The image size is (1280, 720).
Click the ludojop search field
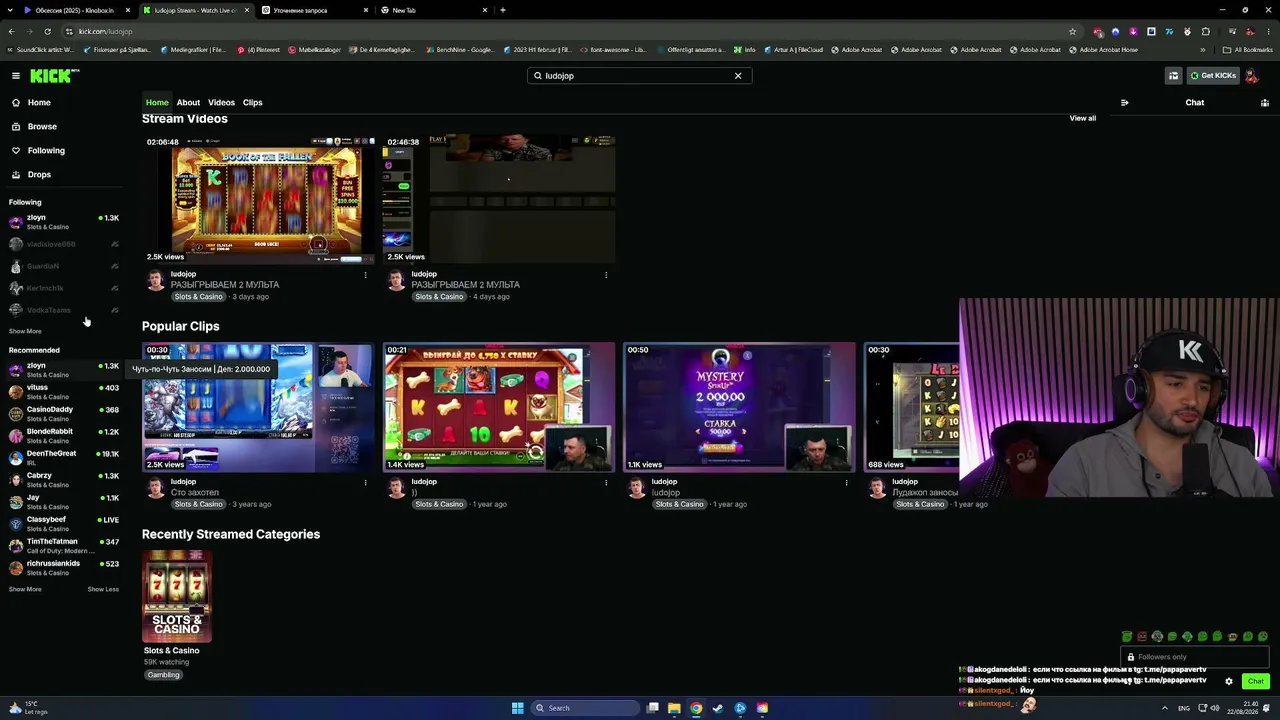click(x=639, y=76)
